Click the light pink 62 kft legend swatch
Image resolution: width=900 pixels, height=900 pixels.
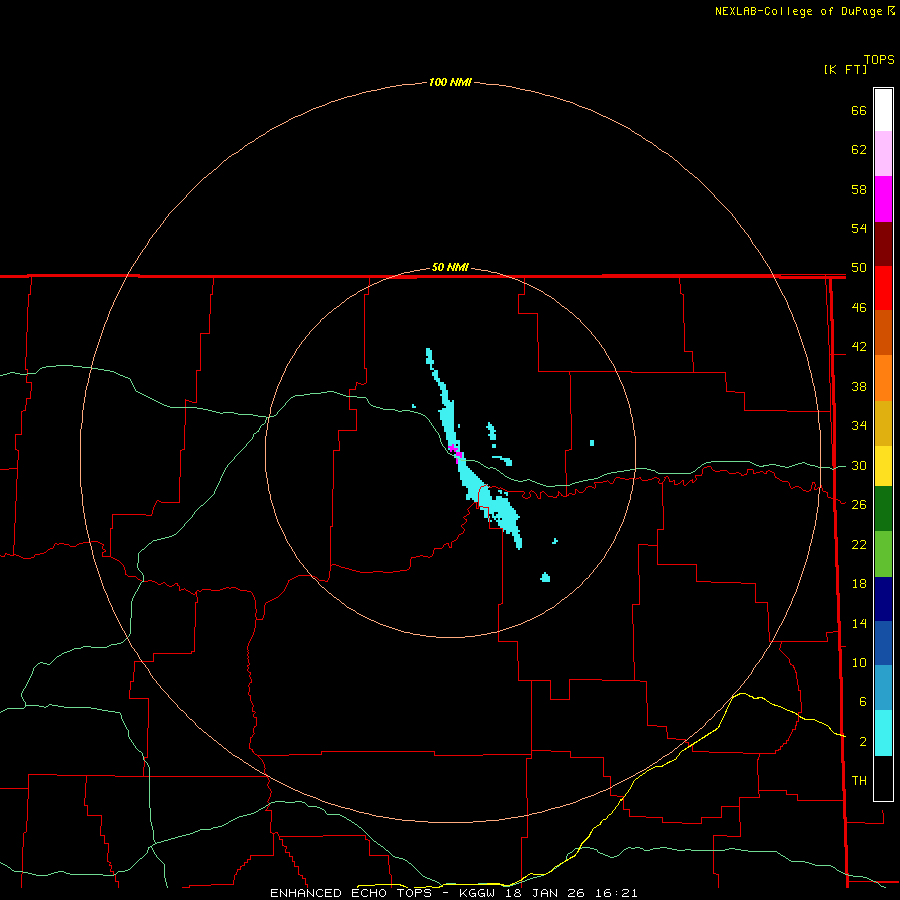[x=883, y=153]
